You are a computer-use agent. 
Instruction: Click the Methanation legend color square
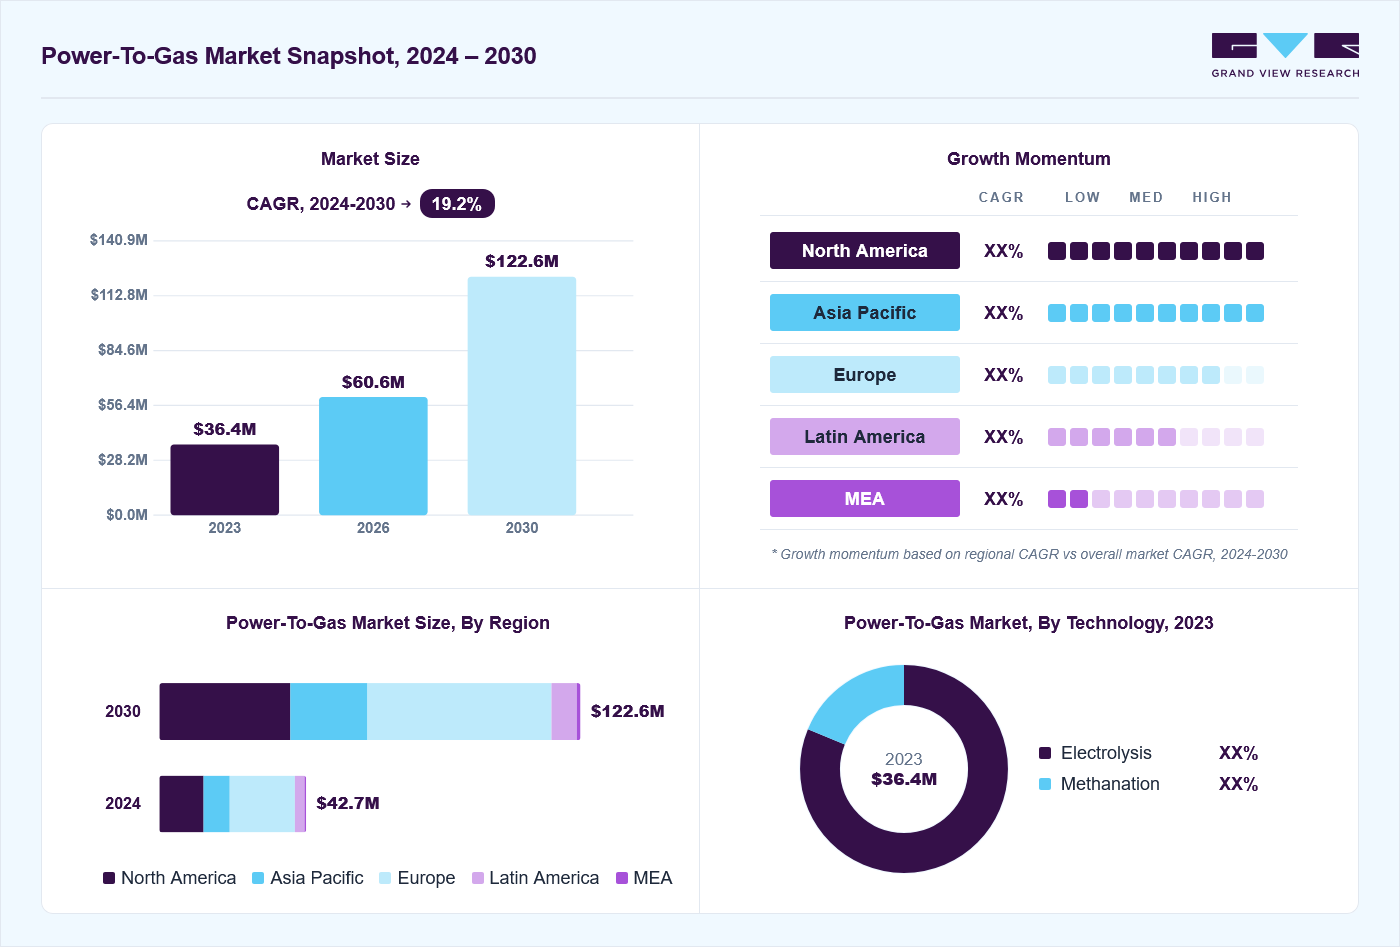(1045, 784)
